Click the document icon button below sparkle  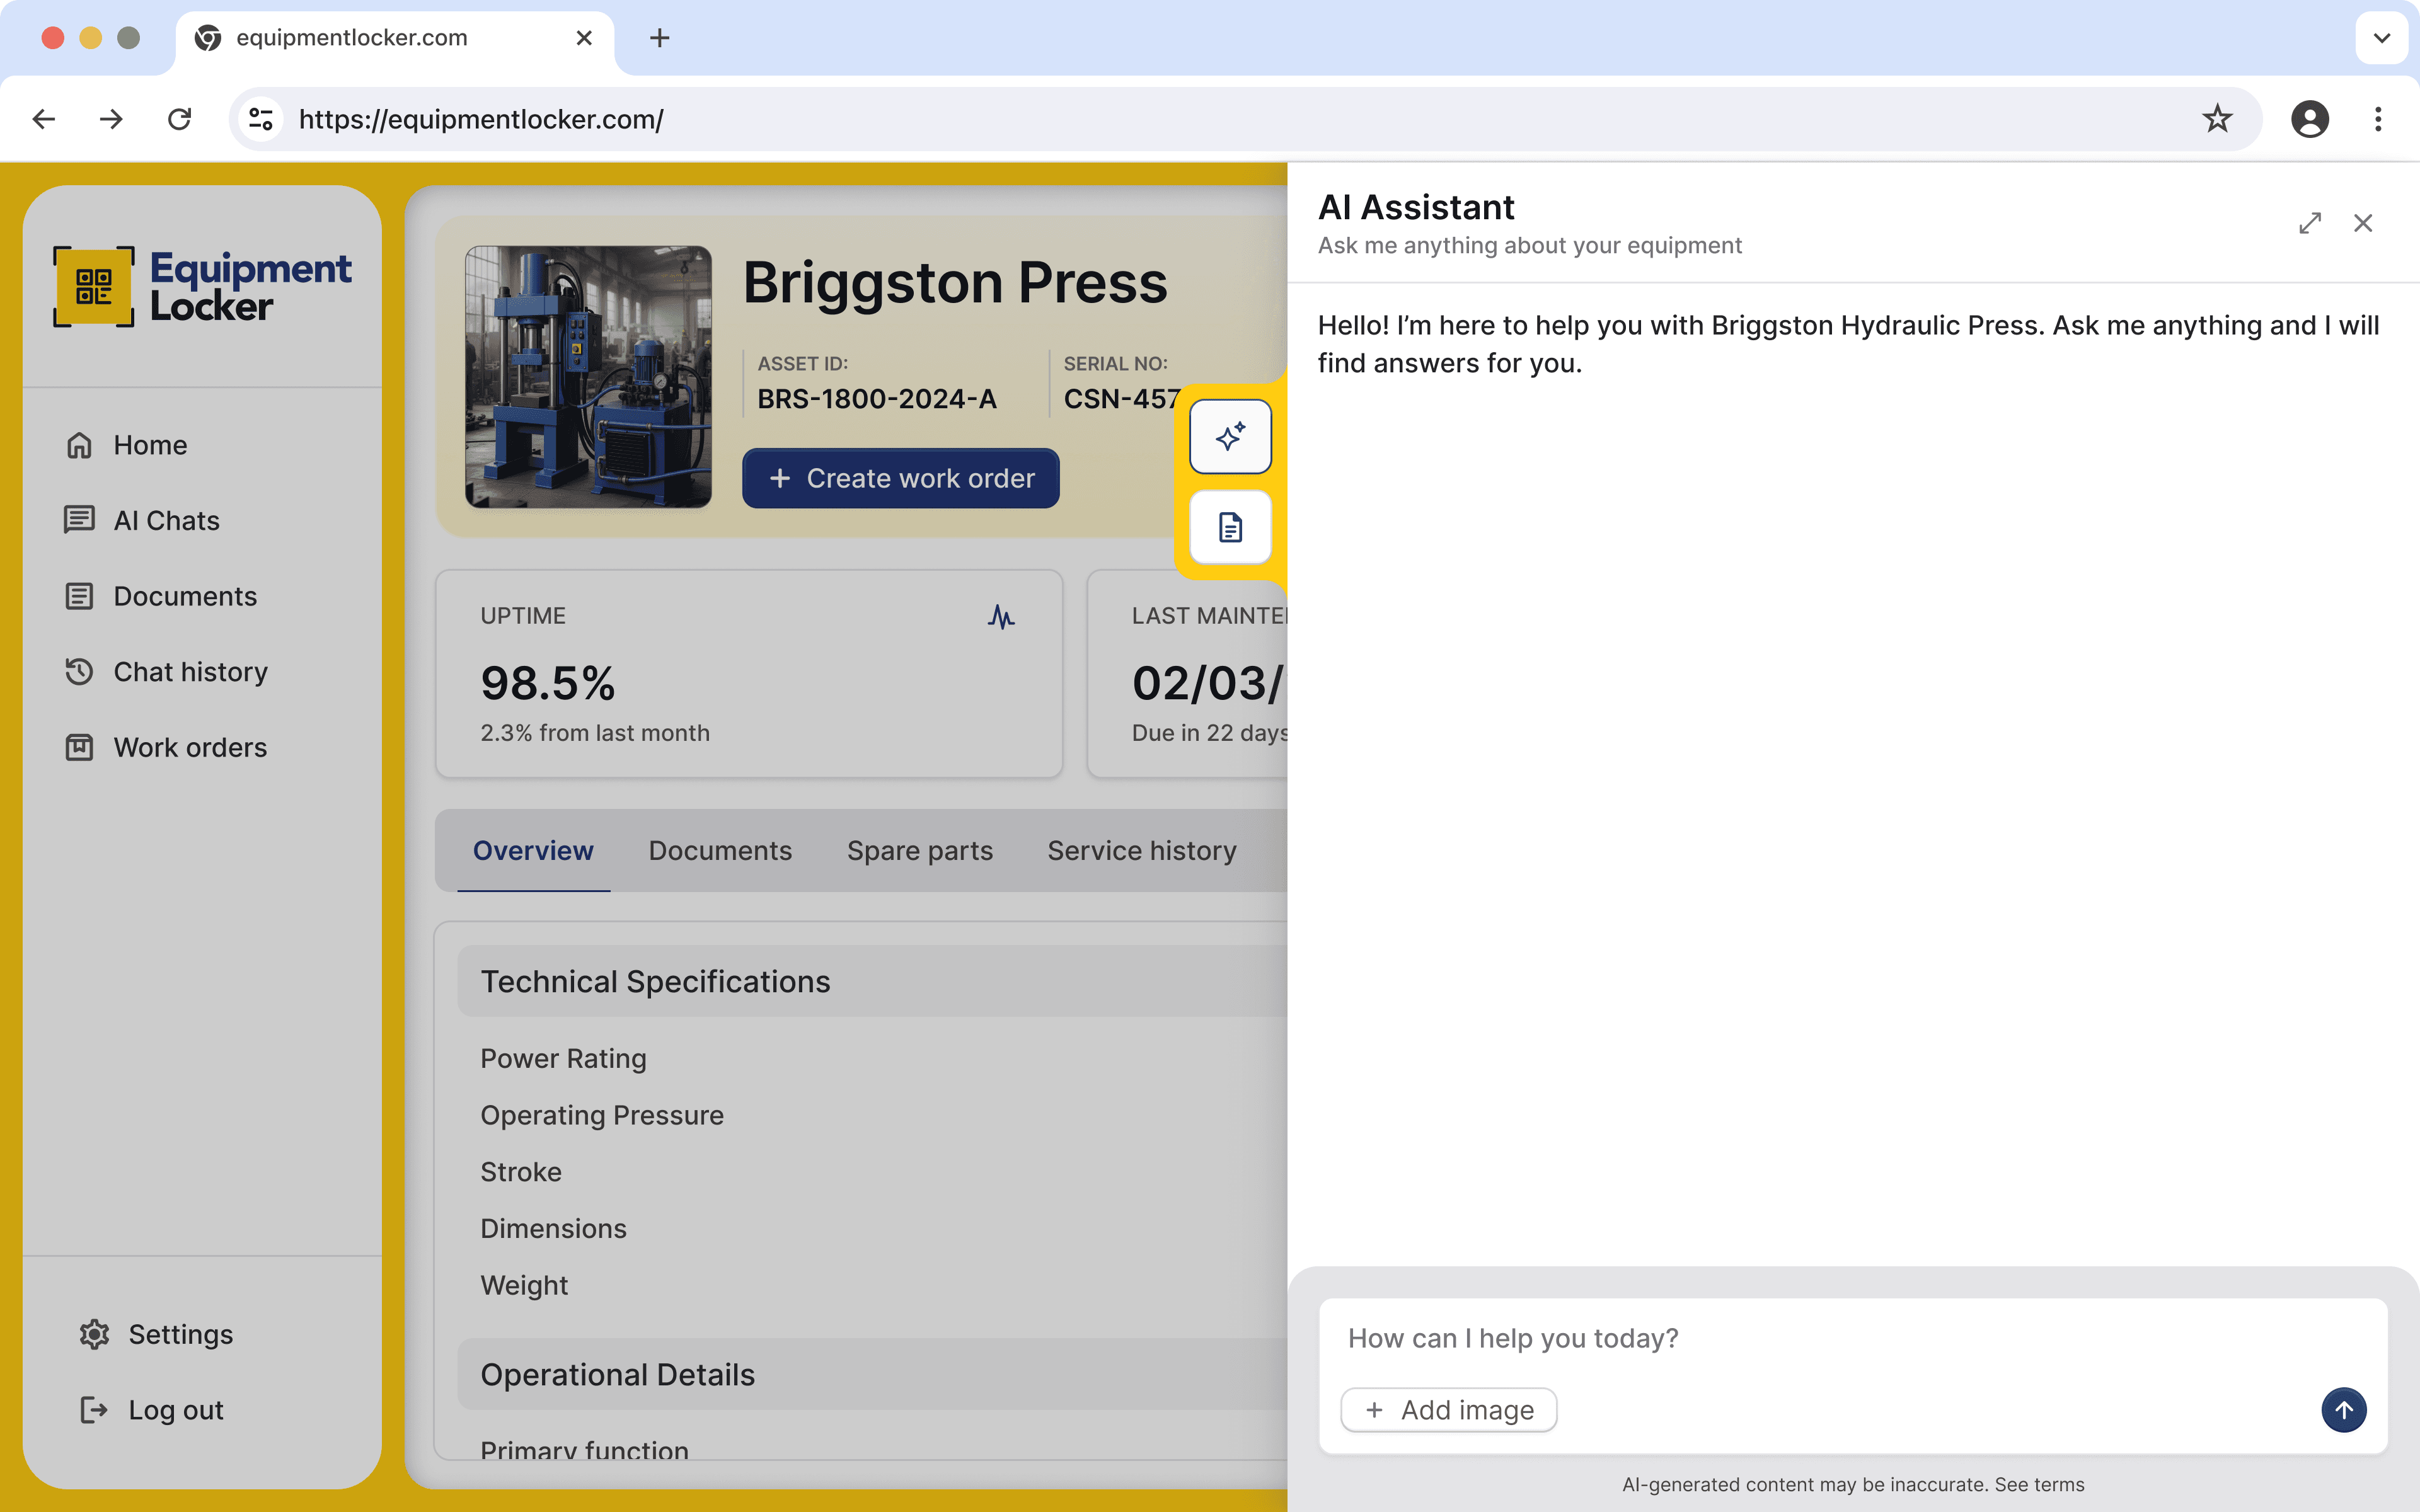coord(1230,527)
